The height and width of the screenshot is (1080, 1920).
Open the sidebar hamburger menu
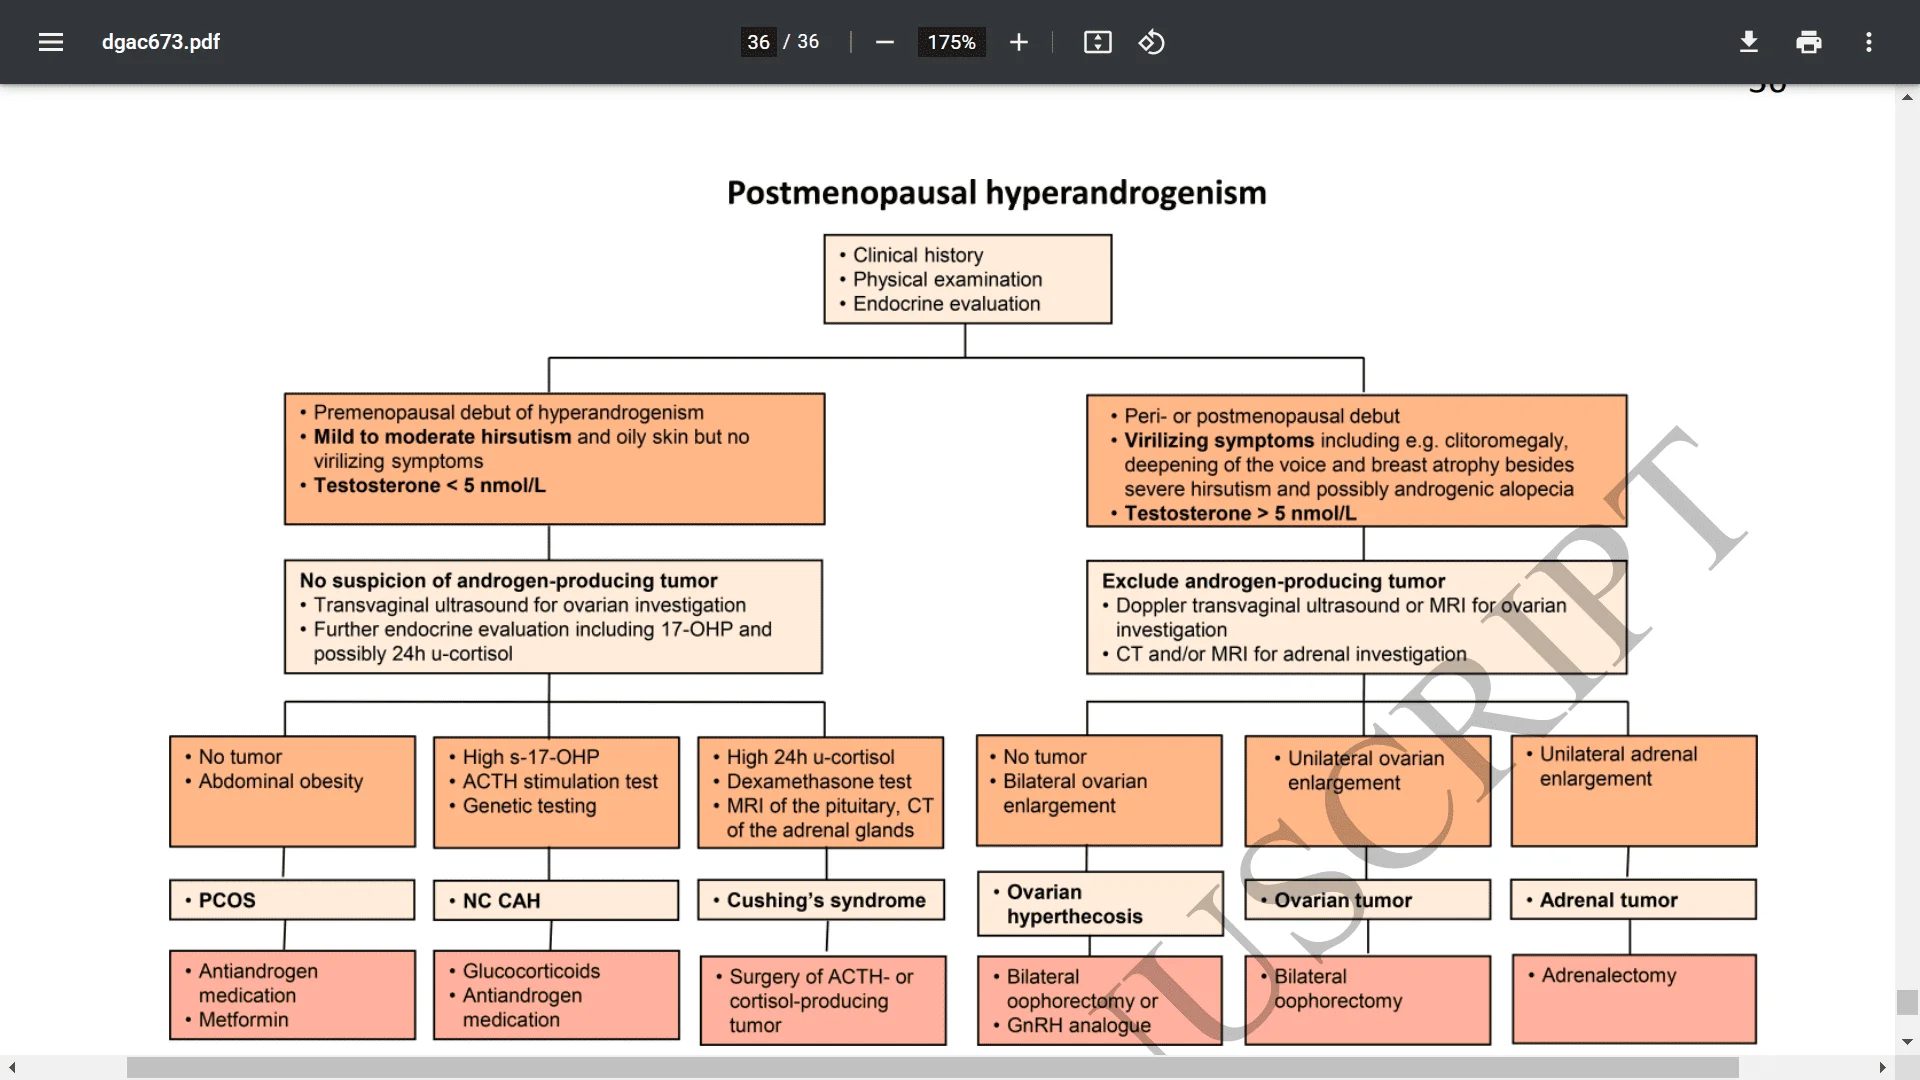[51, 42]
